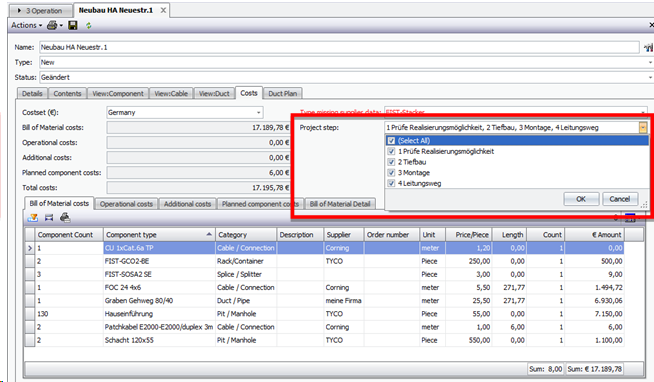
Task: Sort by Length column header
Action: [509, 235]
